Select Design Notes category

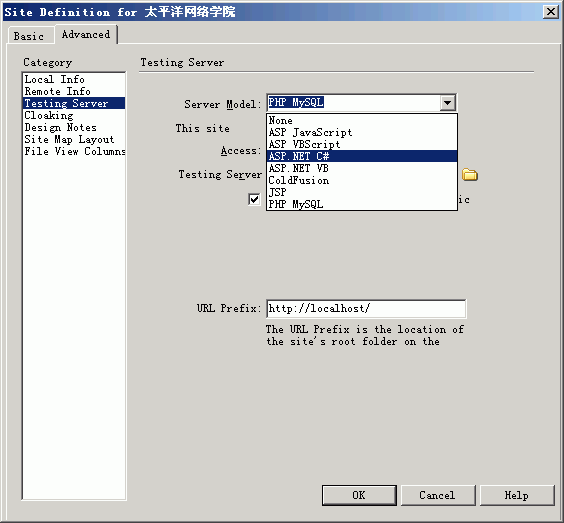coord(60,127)
